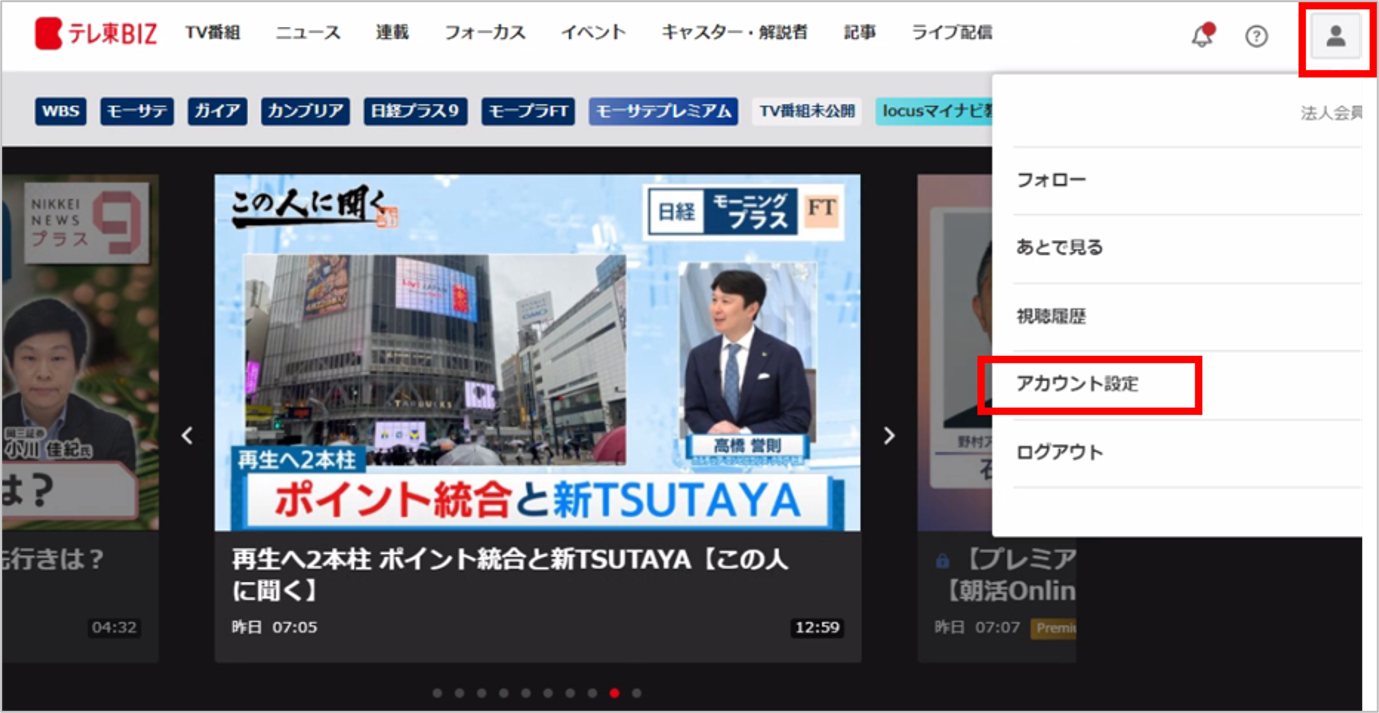The width and height of the screenshot is (1379, 713).
Task: Advance to the next carousel slide arrow
Action: [889, 435]
